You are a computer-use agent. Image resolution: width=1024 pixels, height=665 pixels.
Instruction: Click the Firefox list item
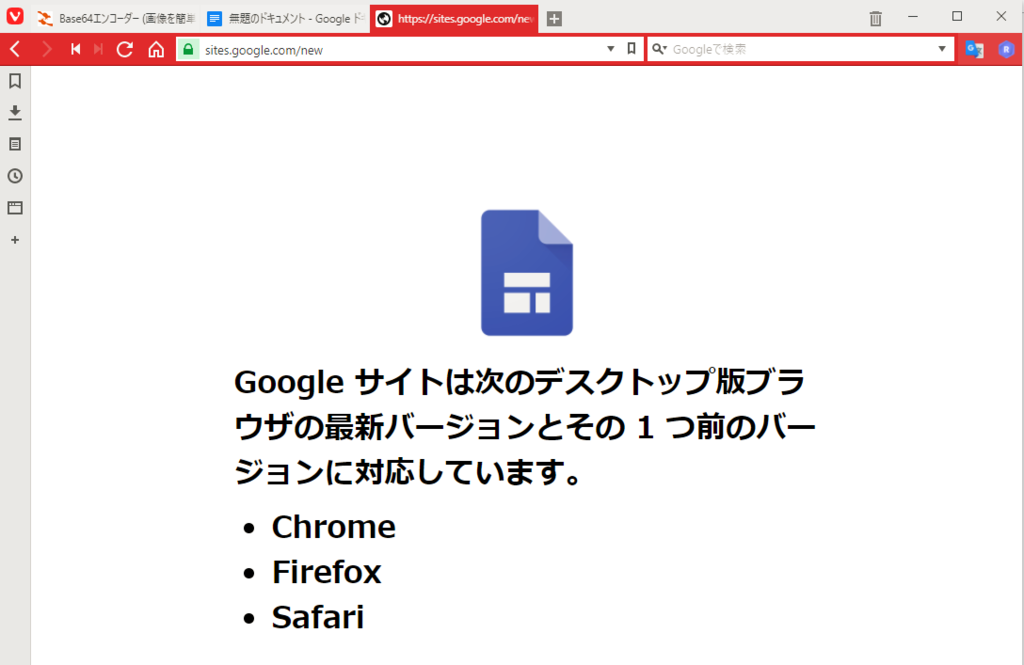tap(327, 572)
